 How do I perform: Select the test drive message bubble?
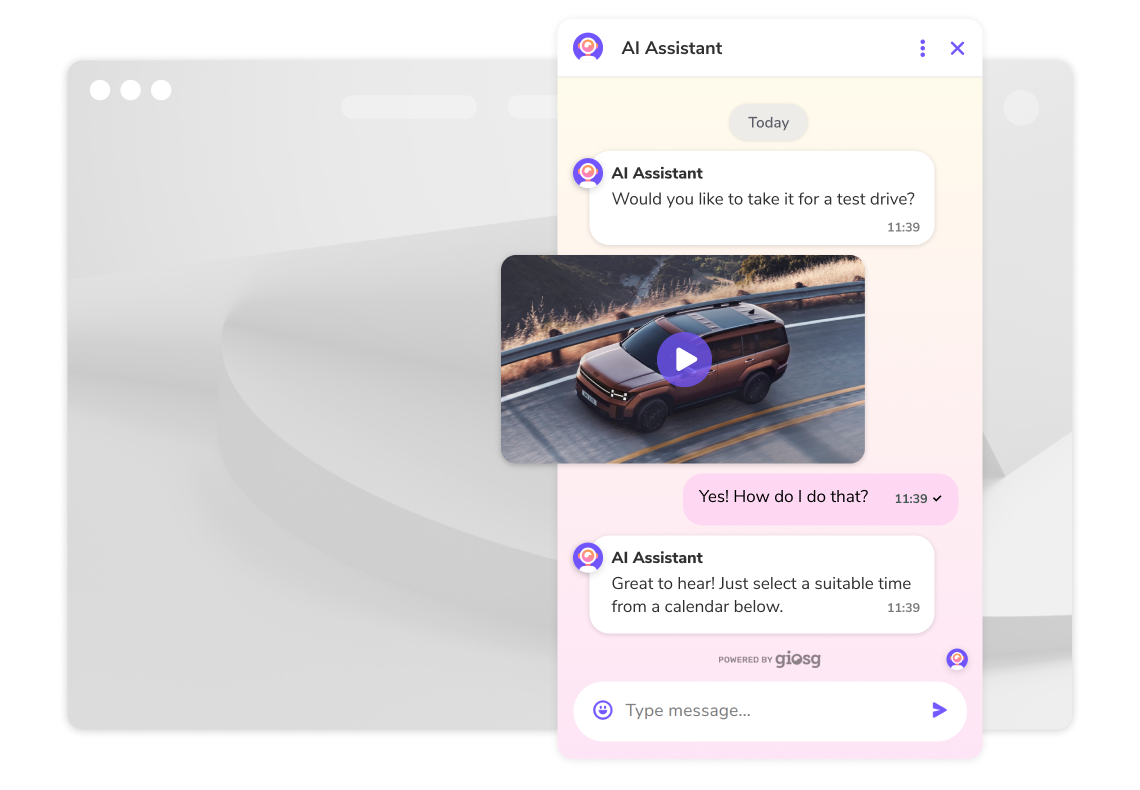tap(763, 198)
